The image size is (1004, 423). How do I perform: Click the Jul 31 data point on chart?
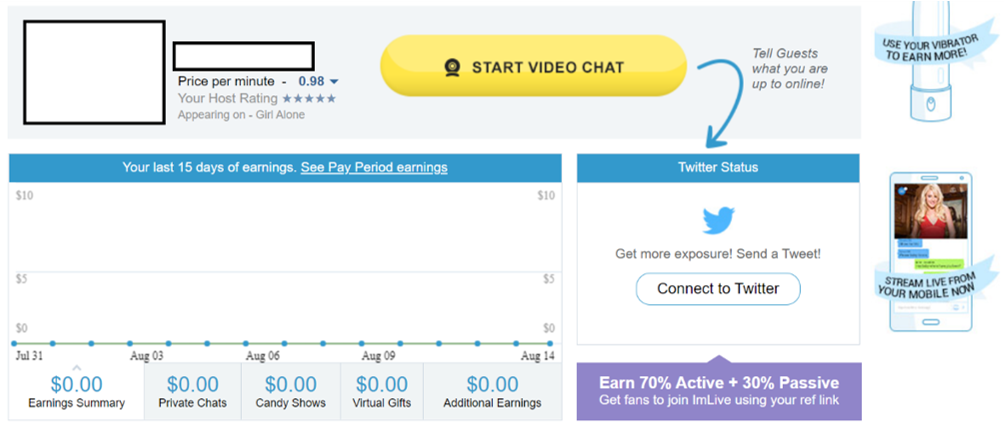[14, 344]
